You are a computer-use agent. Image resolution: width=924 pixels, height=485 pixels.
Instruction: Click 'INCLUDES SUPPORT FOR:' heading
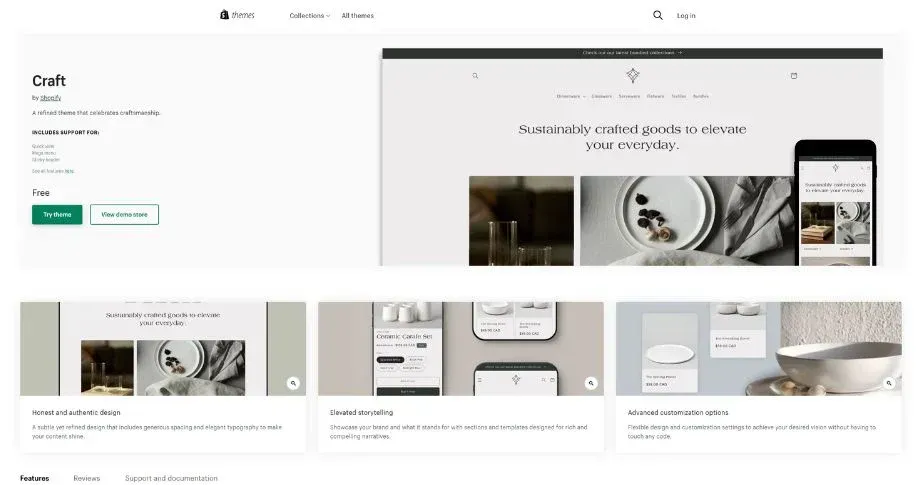65,133
